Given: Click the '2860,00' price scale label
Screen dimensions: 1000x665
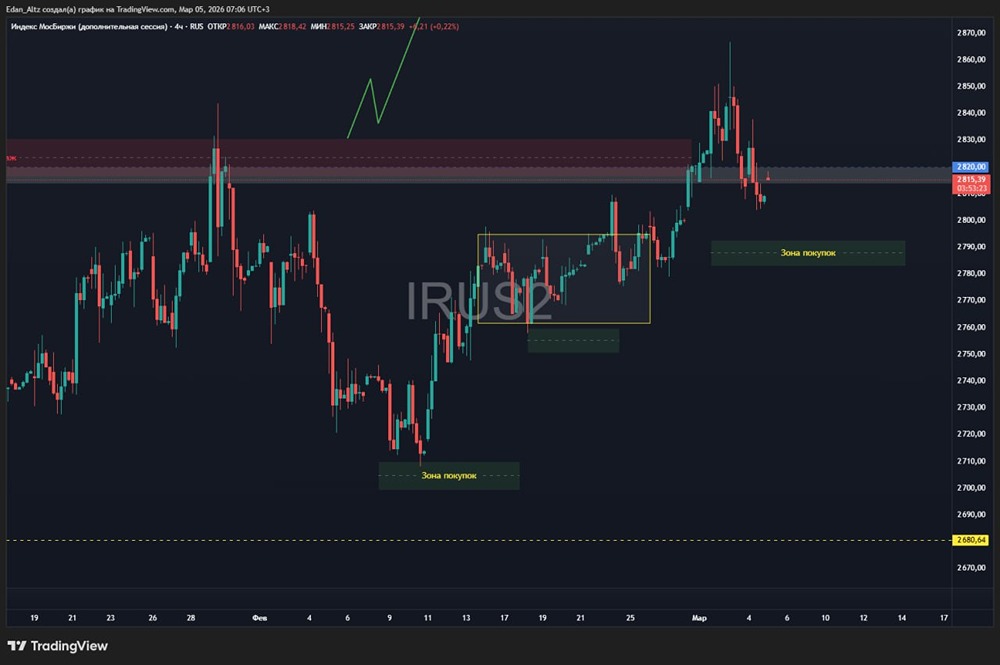Looking at the screenshot, I should click(x=971, y=59).
